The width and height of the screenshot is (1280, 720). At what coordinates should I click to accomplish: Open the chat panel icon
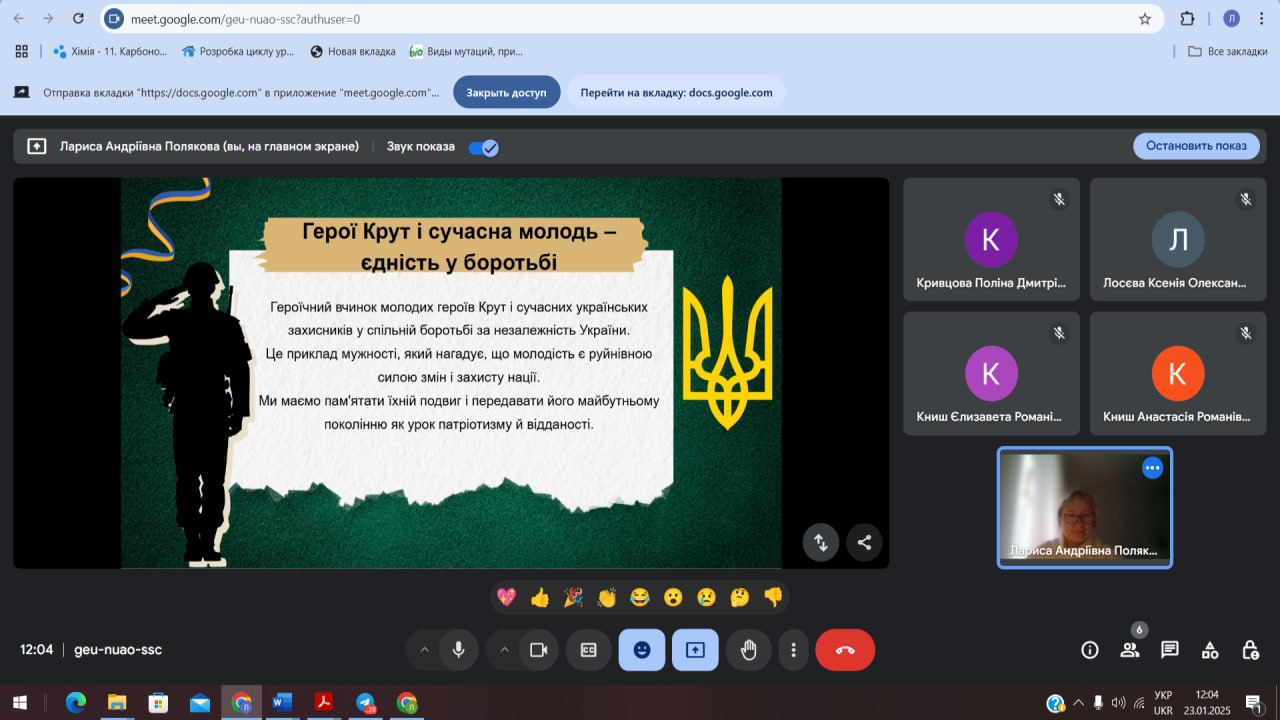click(1170, 650)
